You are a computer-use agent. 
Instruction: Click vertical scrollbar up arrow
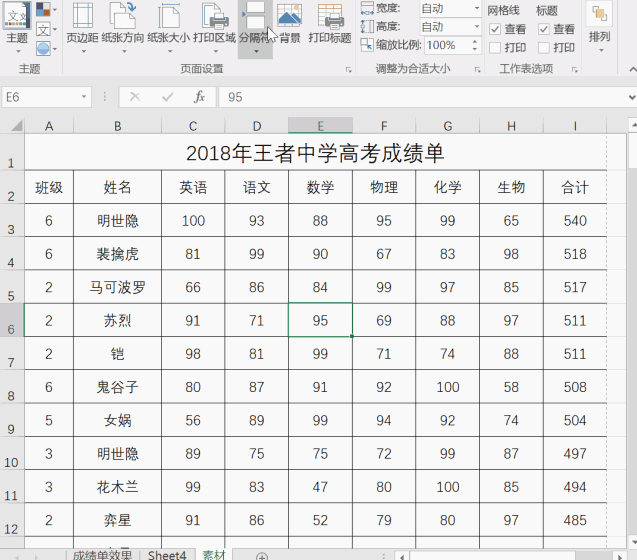click(633, 126)
